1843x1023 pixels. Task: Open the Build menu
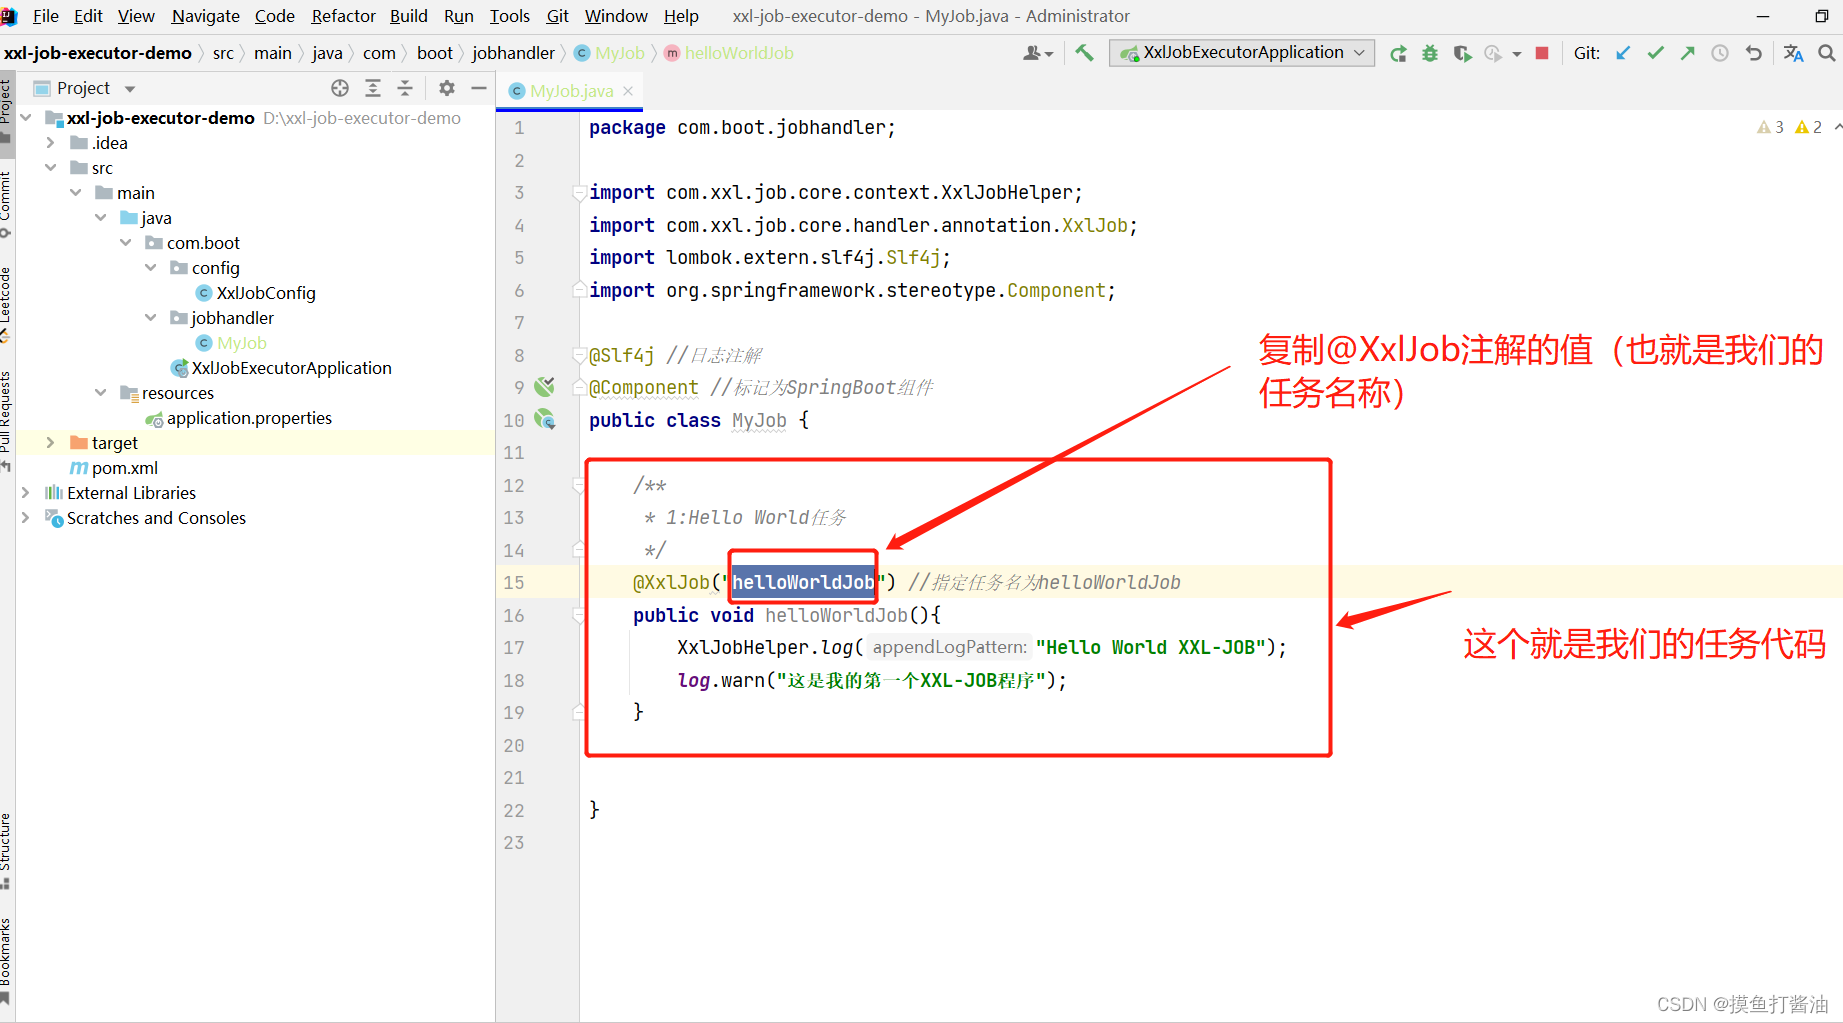(x=409, y=16)
